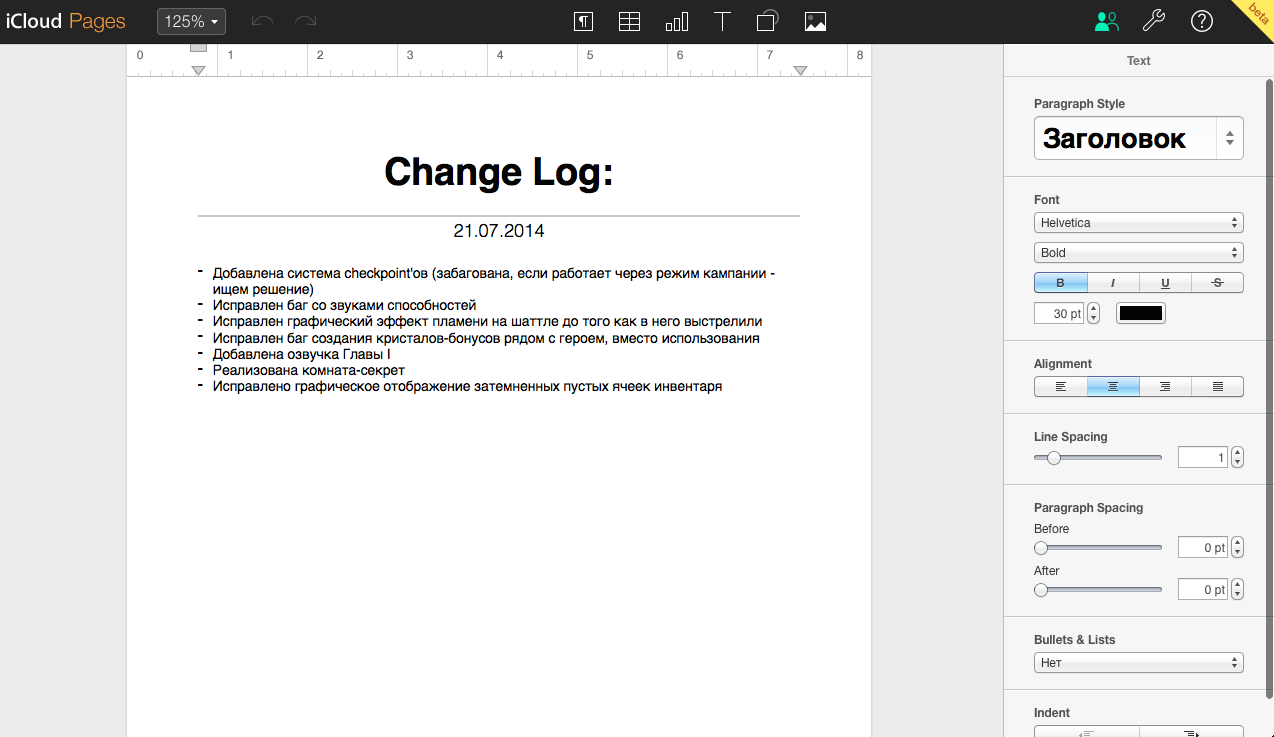Redo the last action
The image size is (1274, 737).
[306, 21]
